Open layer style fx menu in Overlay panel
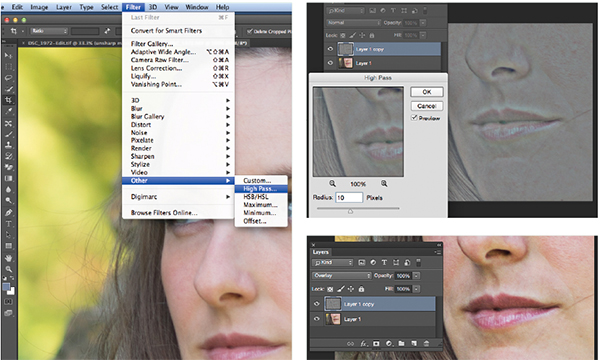 364,344
